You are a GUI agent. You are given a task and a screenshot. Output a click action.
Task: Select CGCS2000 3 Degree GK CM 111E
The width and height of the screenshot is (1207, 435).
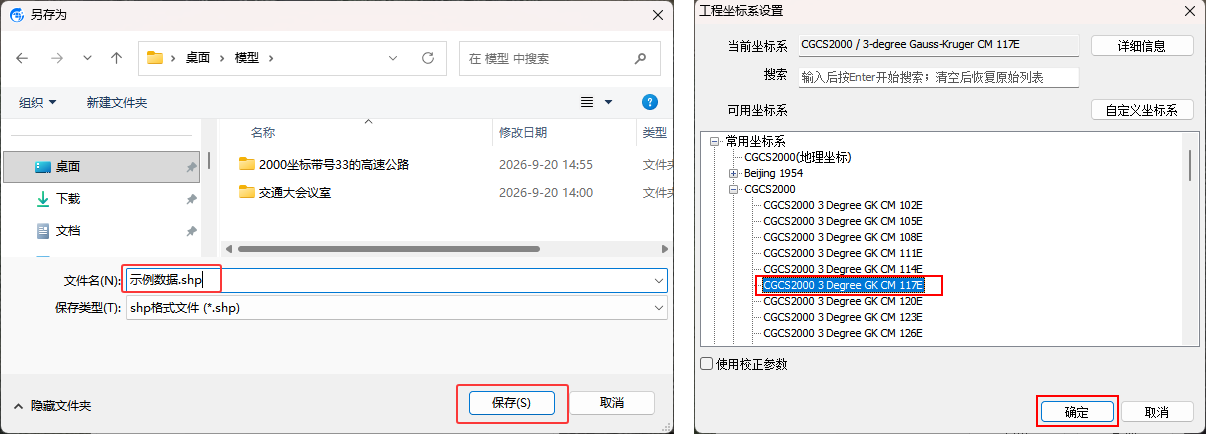(x=842, y=253)
